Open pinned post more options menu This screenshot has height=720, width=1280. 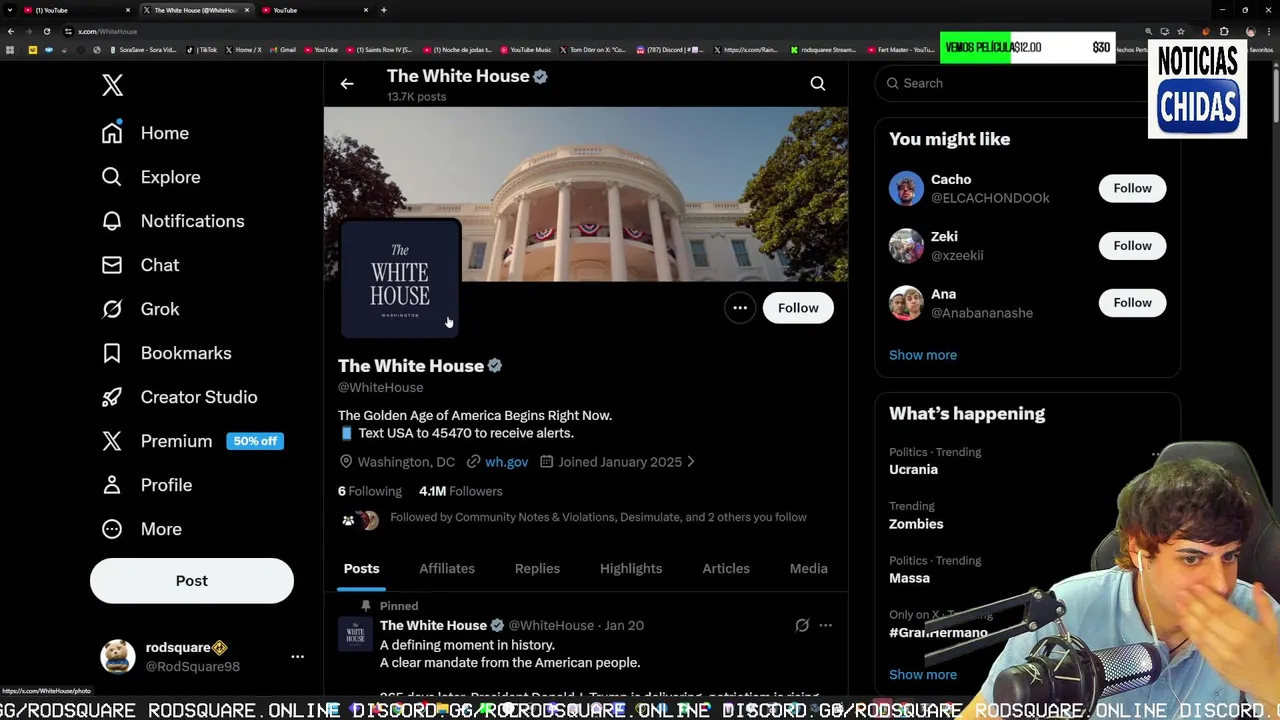pos(825,625)
